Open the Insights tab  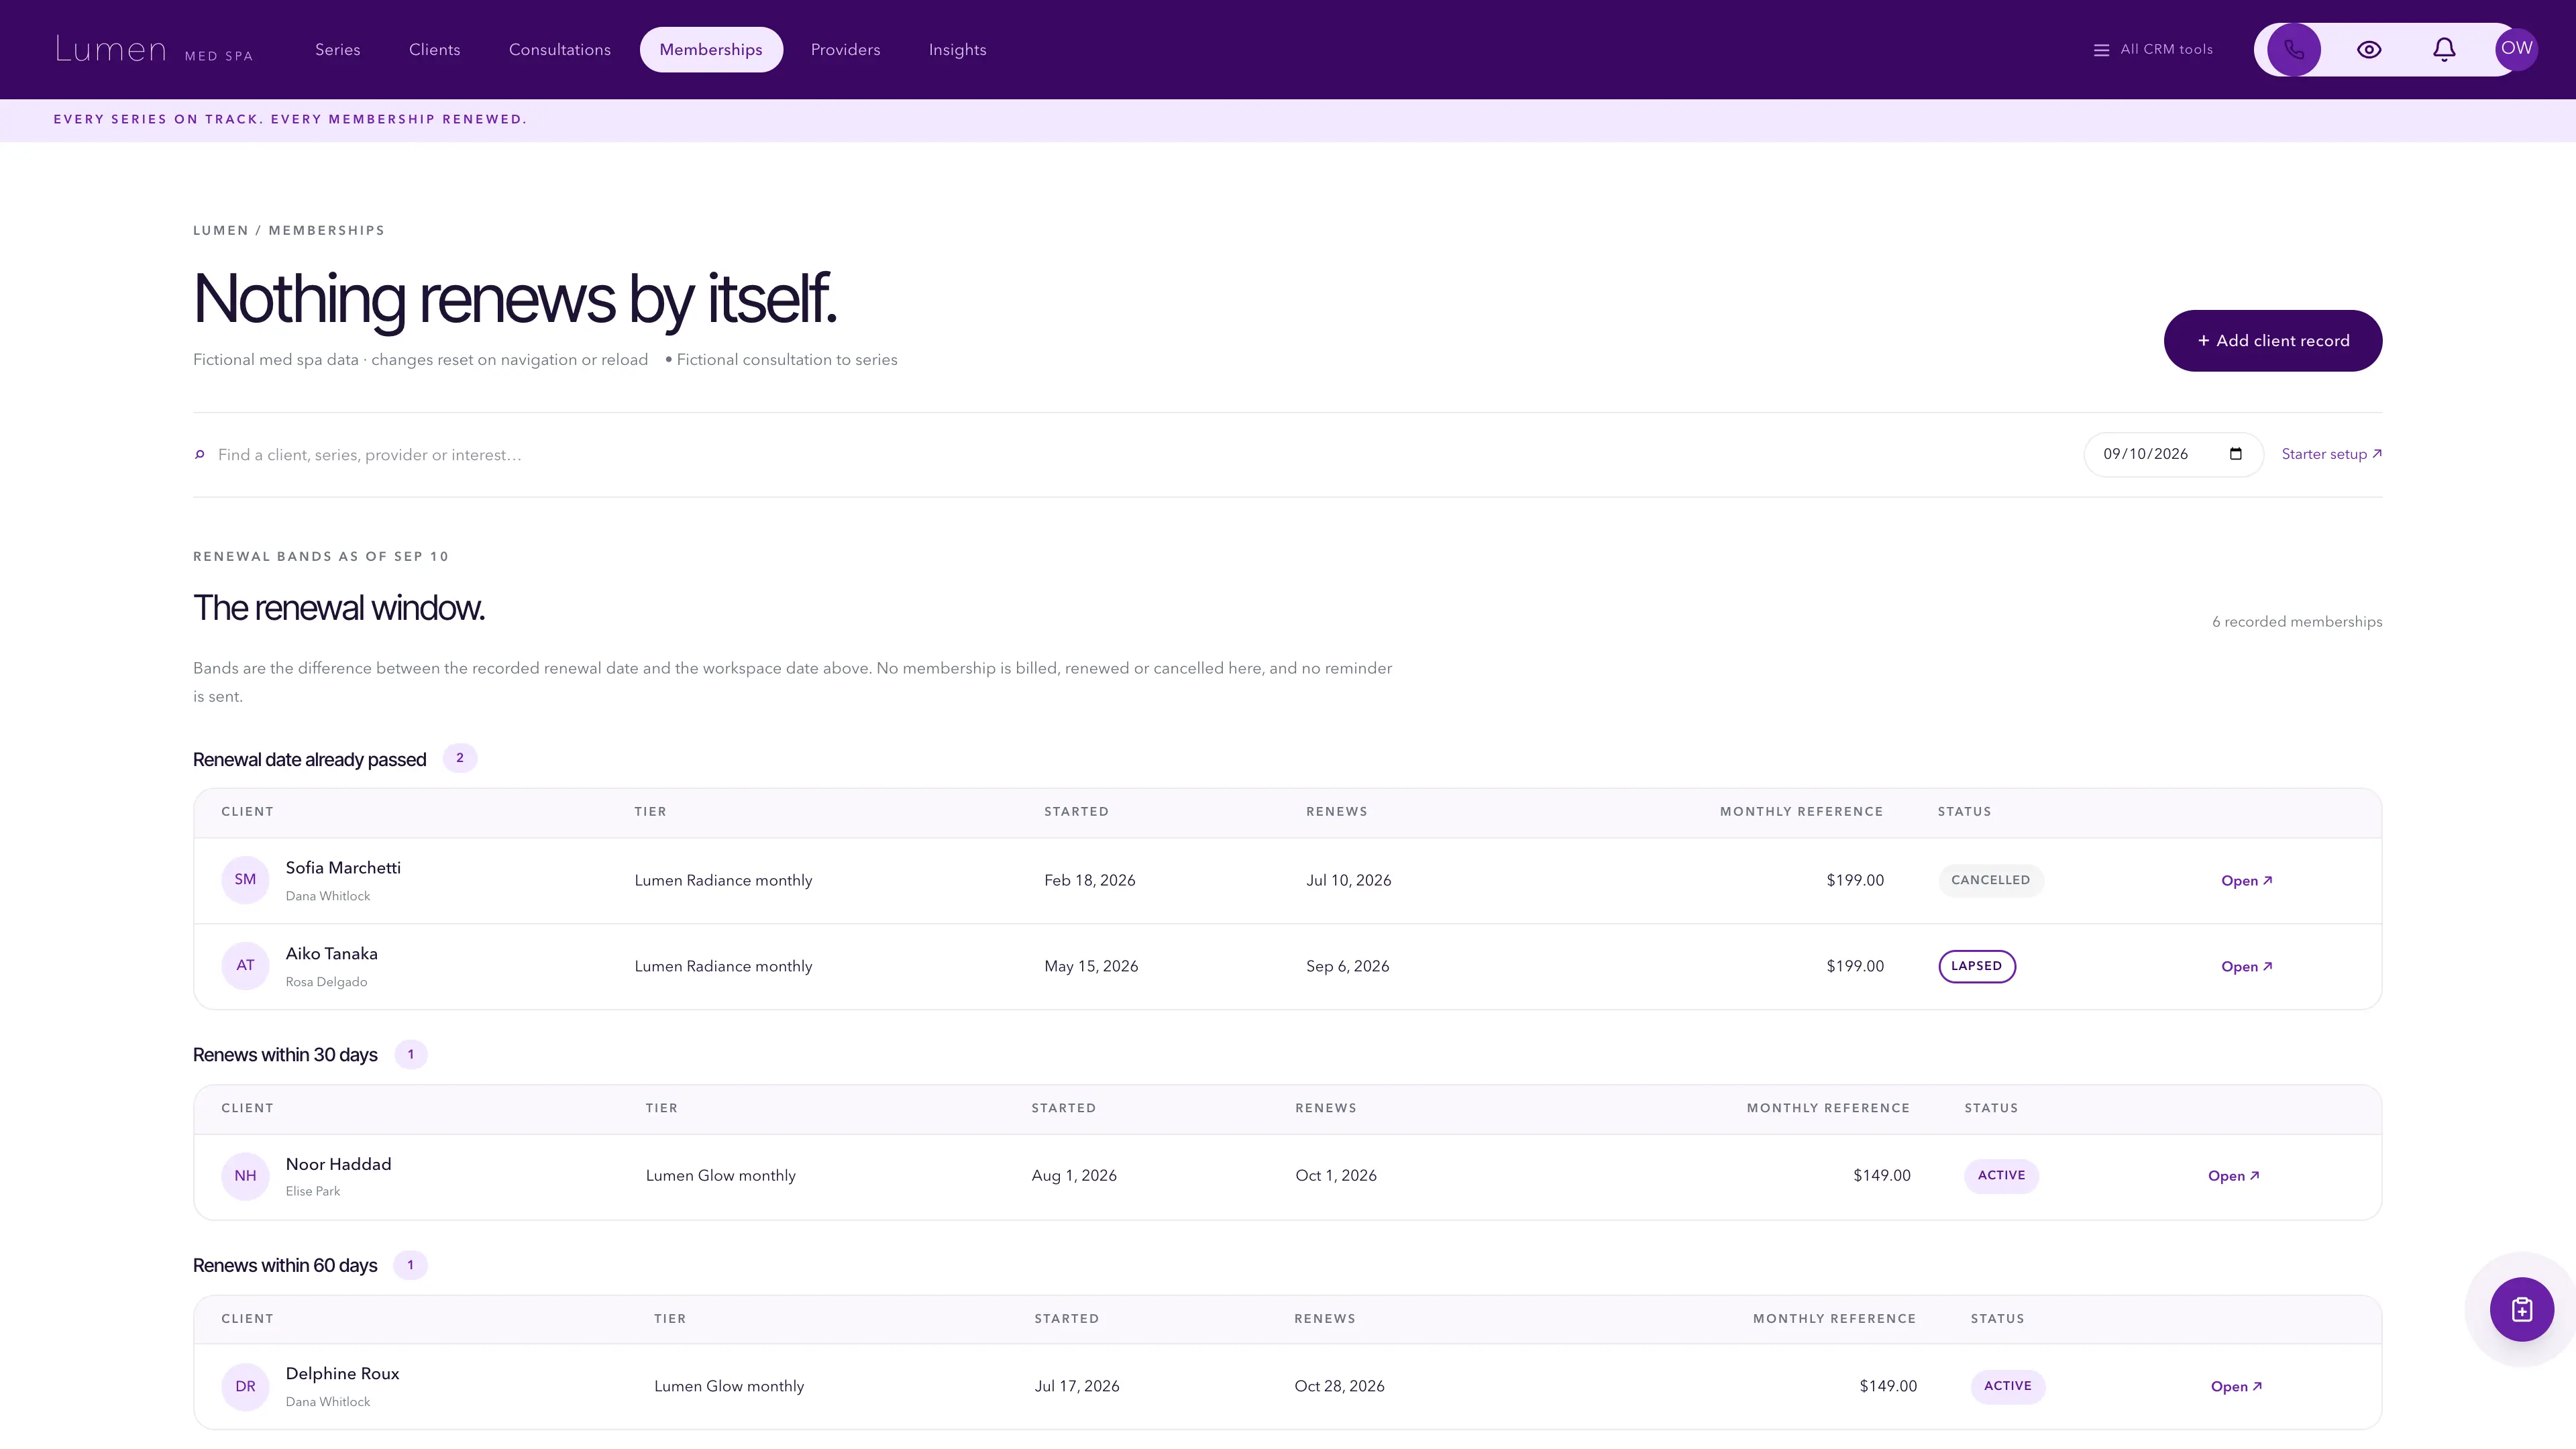(x=957, y=49)
